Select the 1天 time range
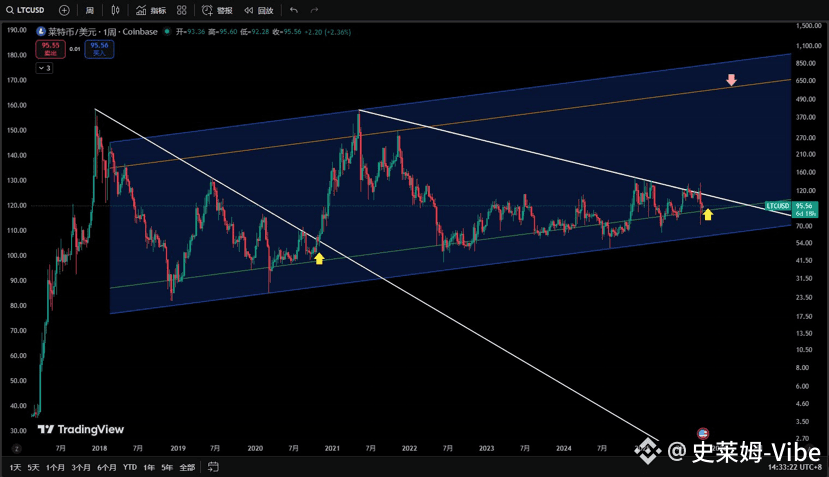The height and width of the screenshot is (477, 829). (x=15, y=467)
